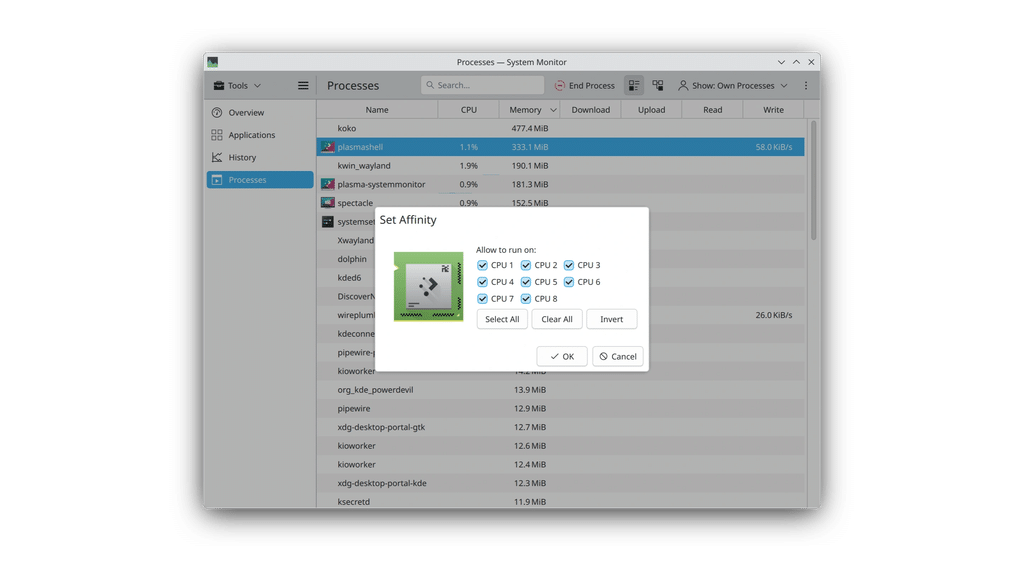Go to Overview page
This screenshot has width=1024, height=576.
point(260,112)
